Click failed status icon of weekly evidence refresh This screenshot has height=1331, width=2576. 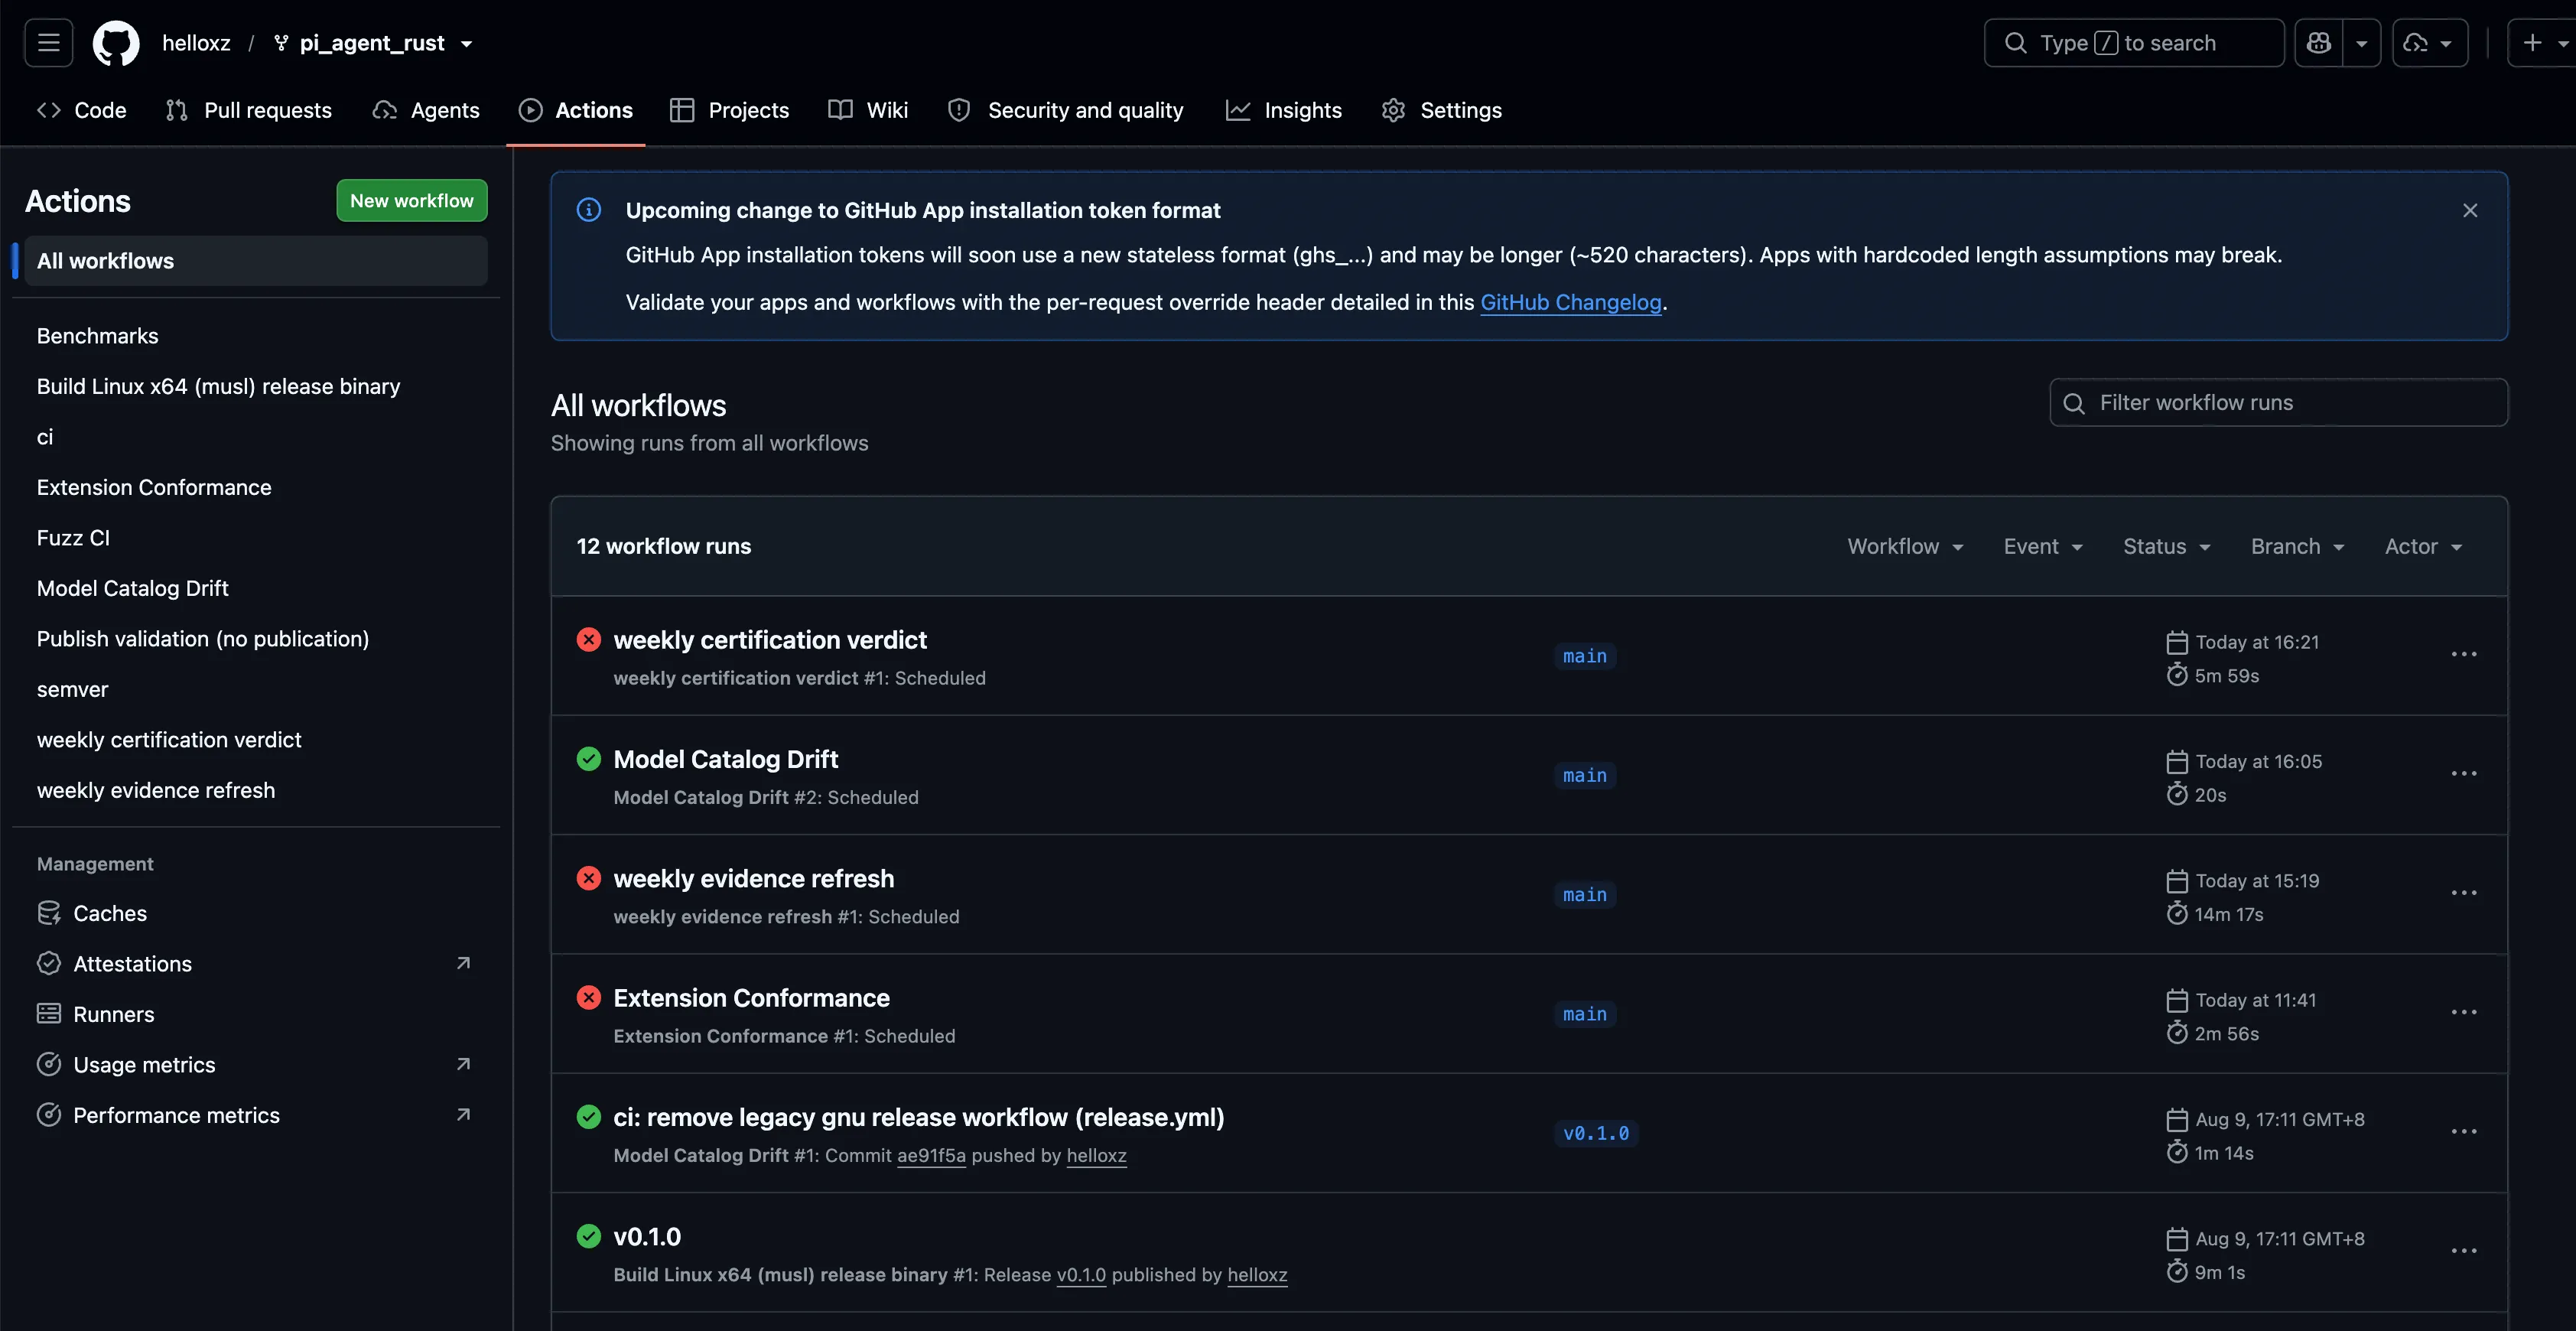pos(589,878)
